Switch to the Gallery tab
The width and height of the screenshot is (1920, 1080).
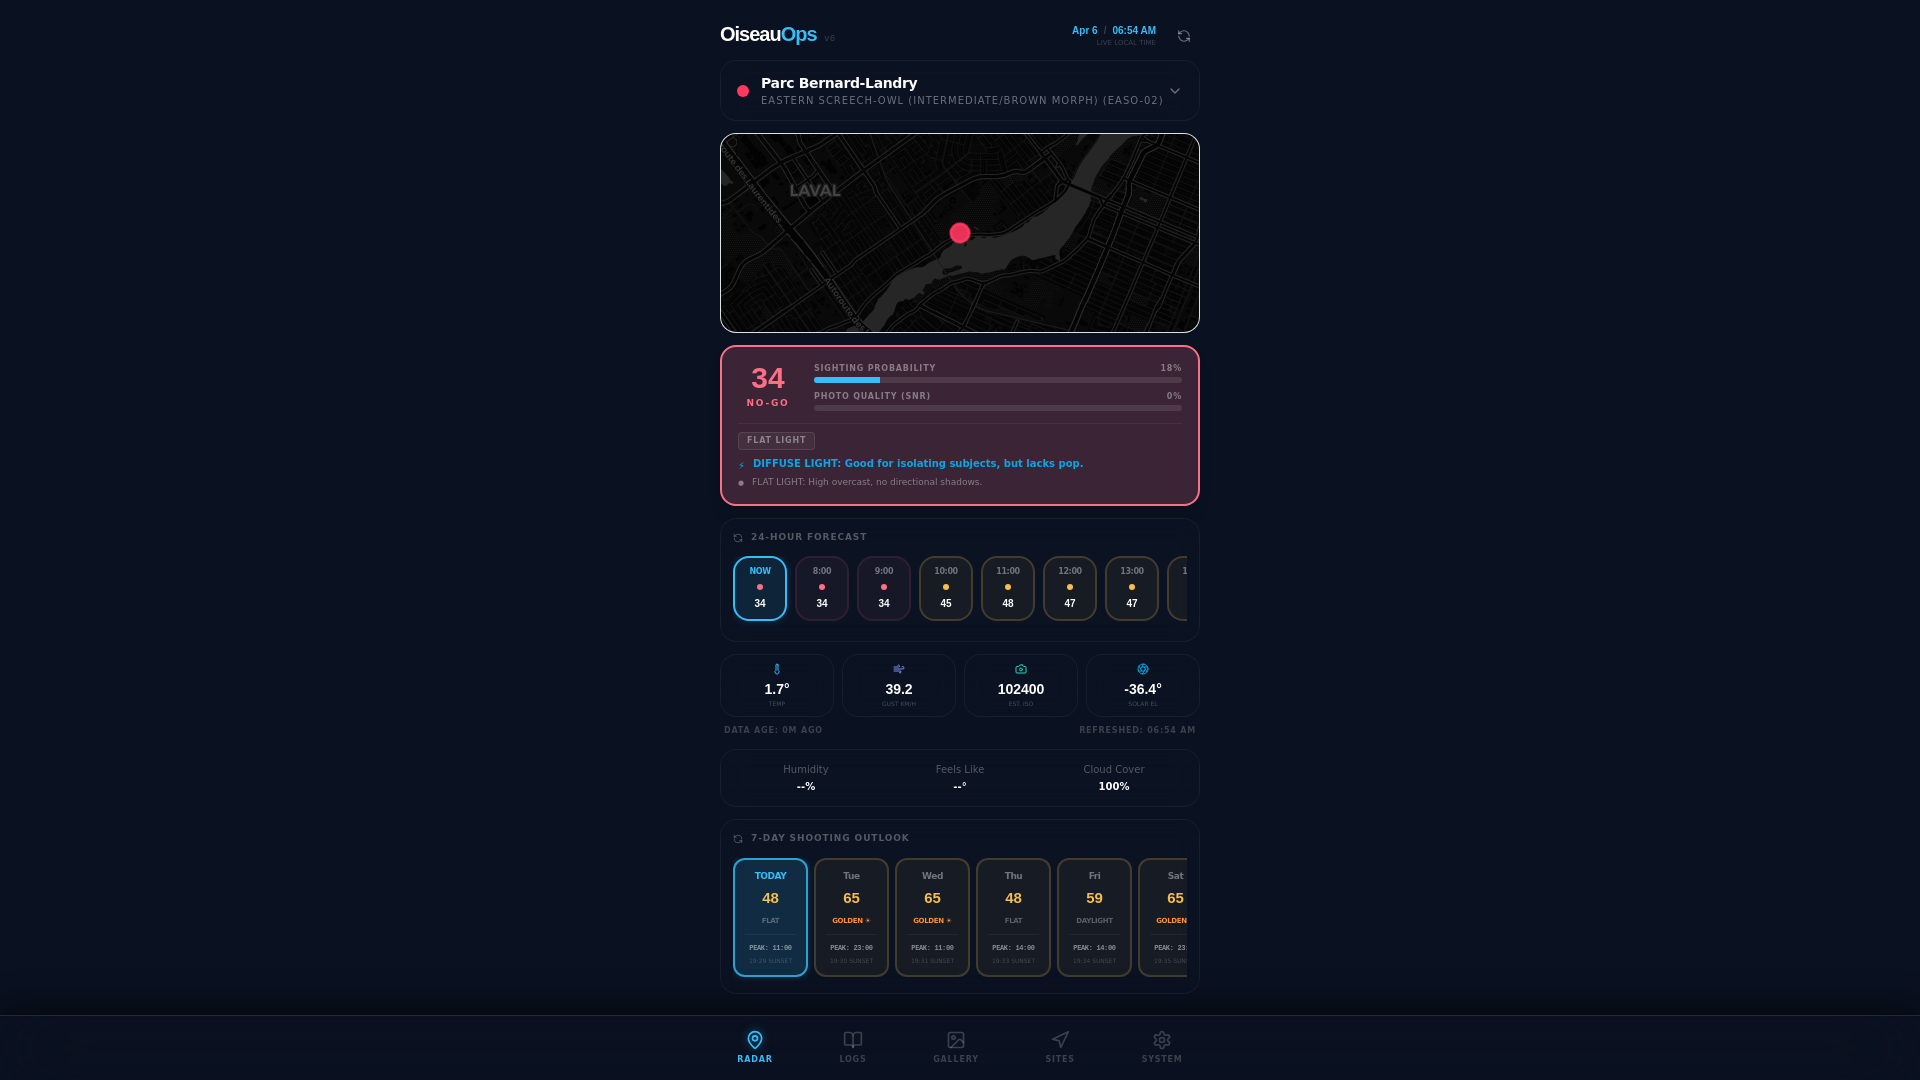[956, 1047]
